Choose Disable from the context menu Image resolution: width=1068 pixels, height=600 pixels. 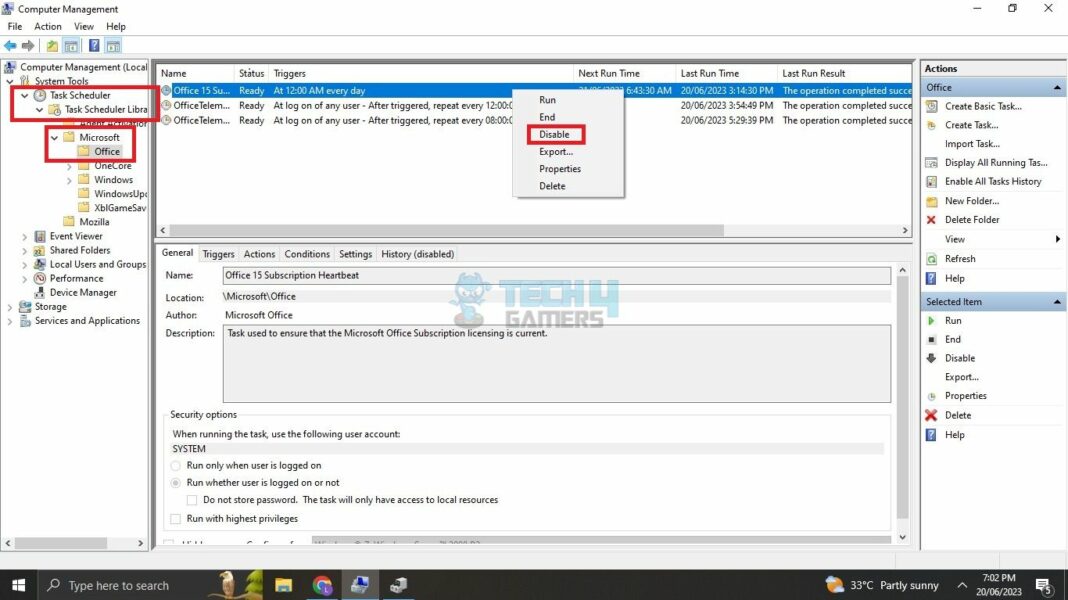[555, 134]
